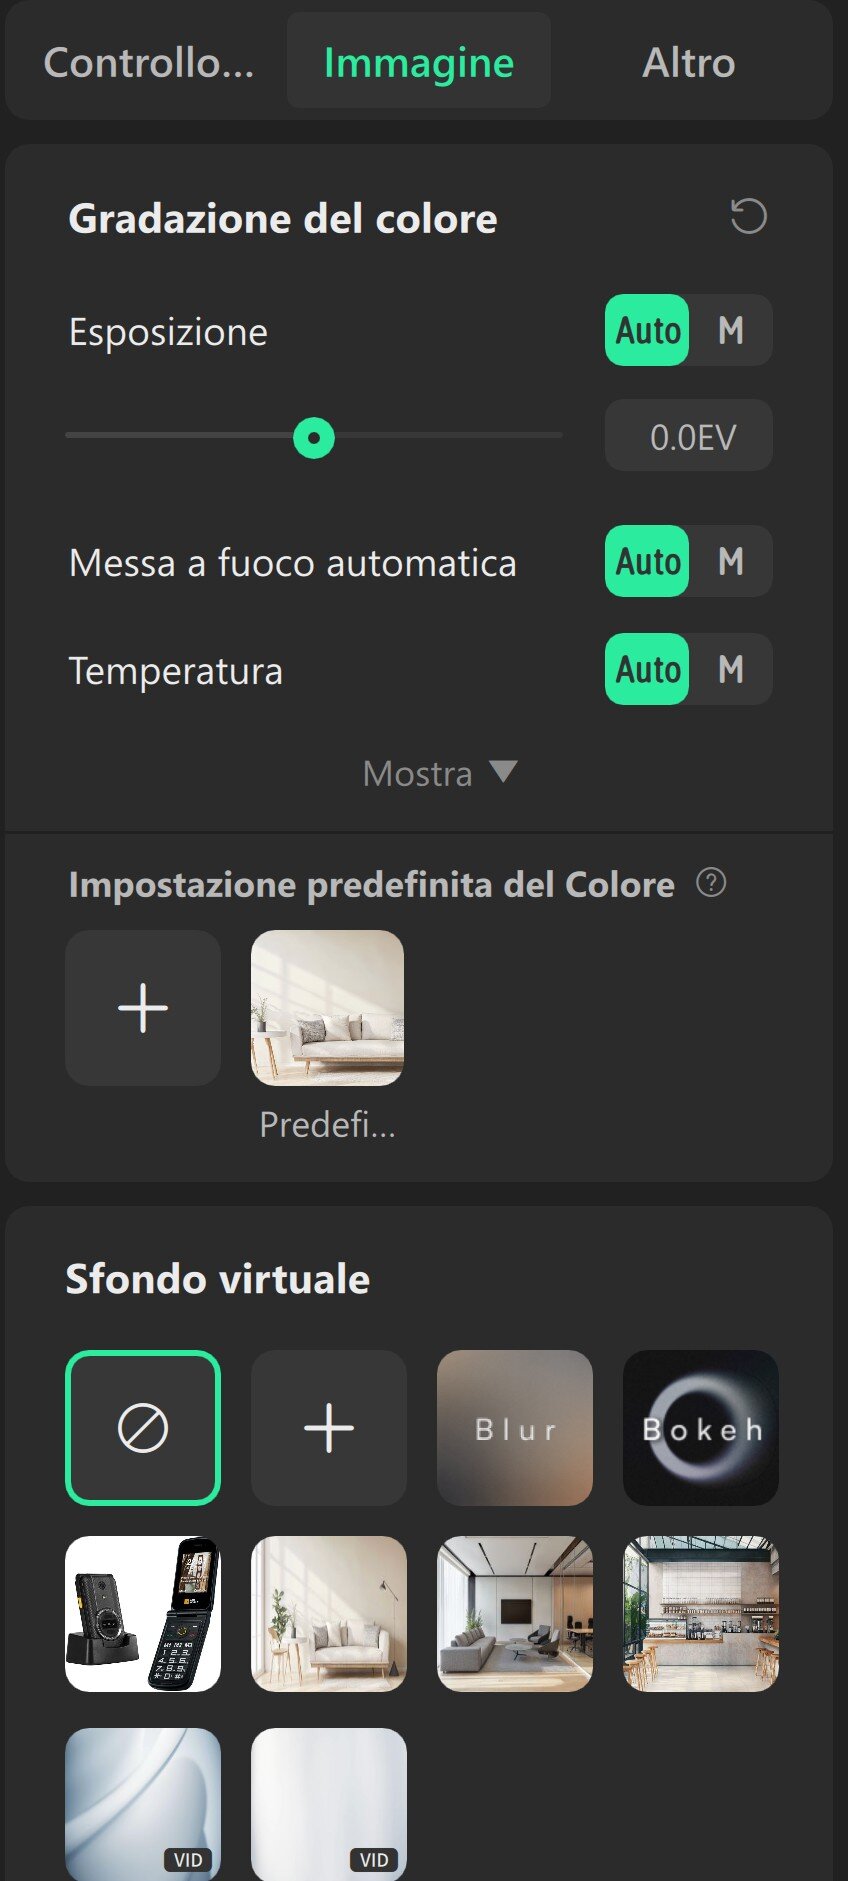Viewport: 848px width, 1881px height.
Task: Open help for color preset
Action: [711, 883]
